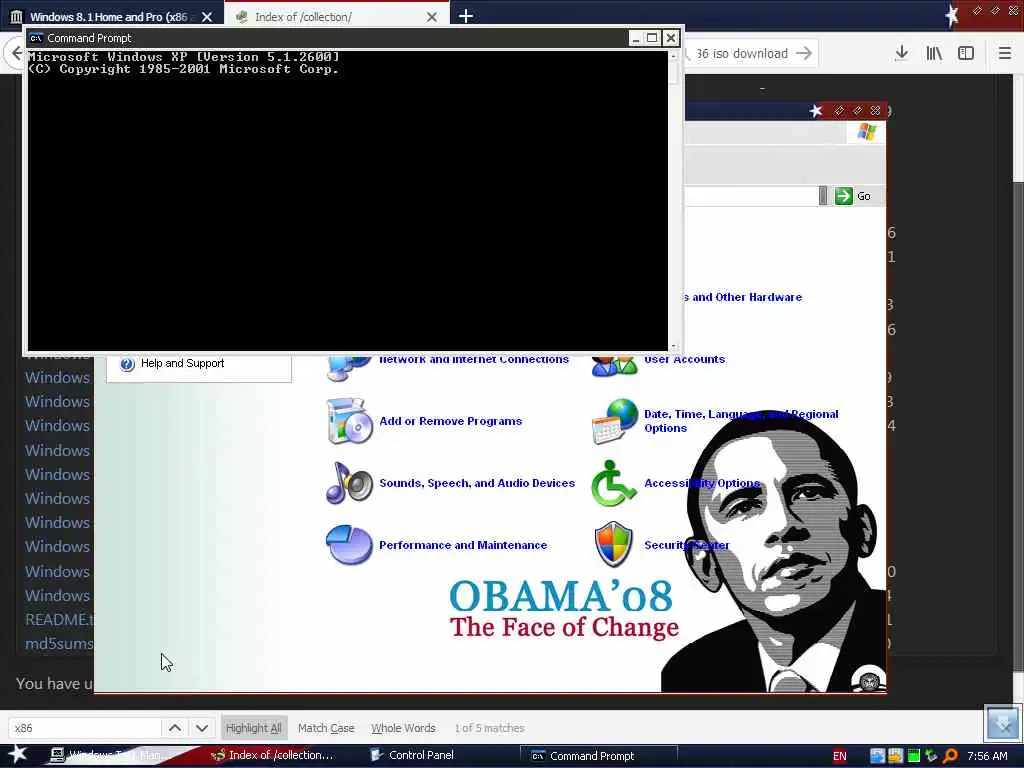Open Add or Remove Programs icon
This screenshot has width=1024, height=768.
(x=349, y=421)
